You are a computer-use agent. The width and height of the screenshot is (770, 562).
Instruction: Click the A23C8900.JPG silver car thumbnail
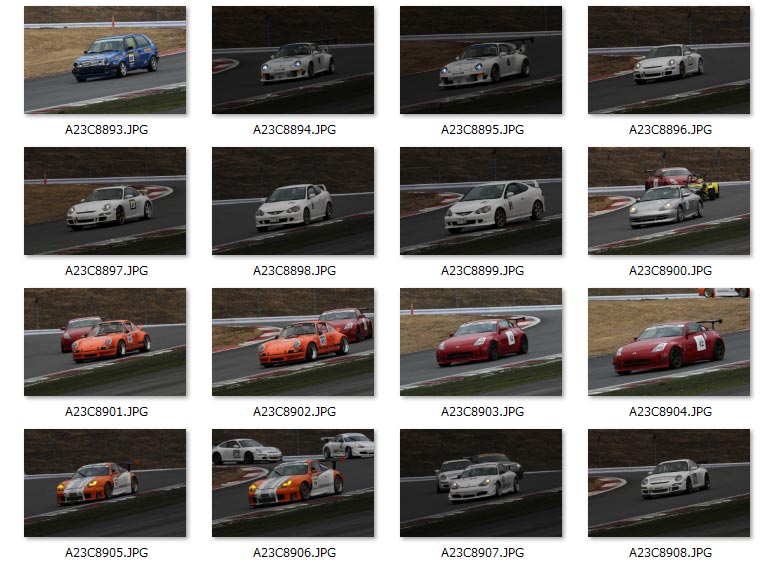pyautogui.click(x=669, y=201)
